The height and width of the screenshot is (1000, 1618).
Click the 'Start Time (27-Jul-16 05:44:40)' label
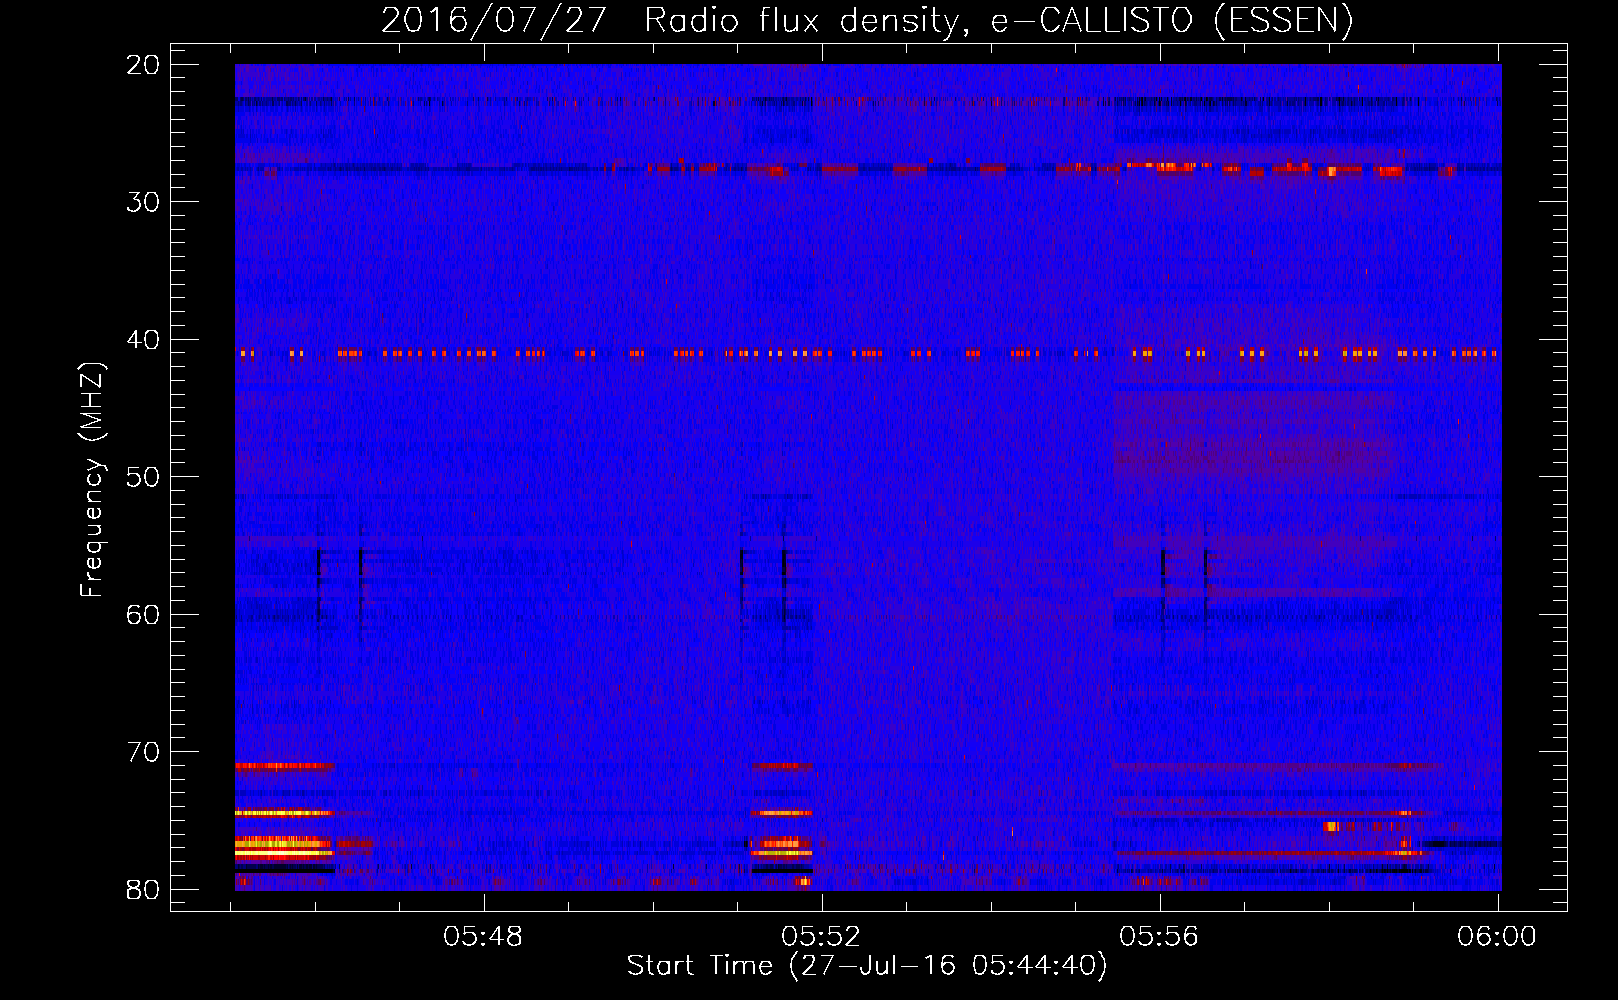pyautogui.click(x=867, y=966)
